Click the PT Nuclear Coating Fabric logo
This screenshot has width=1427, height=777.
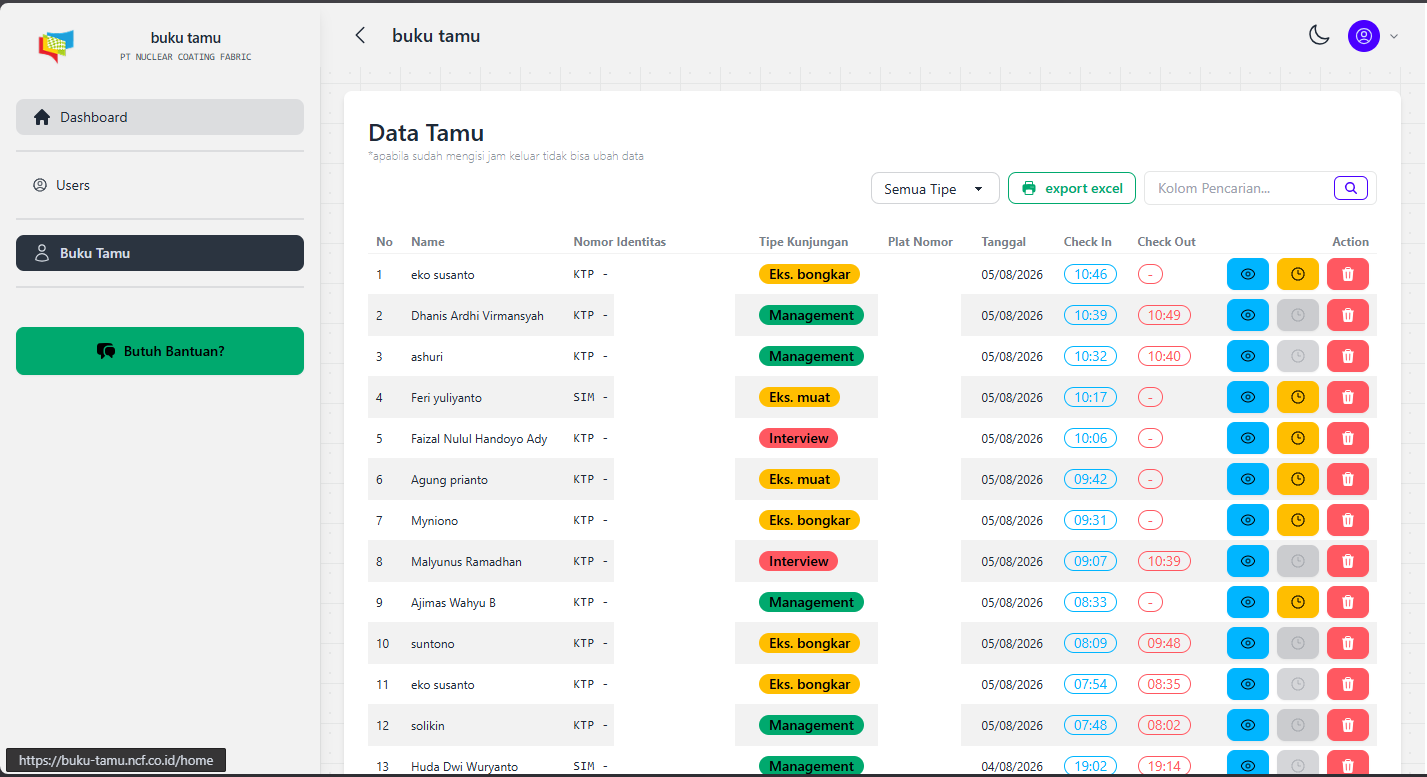click(56, 46)
